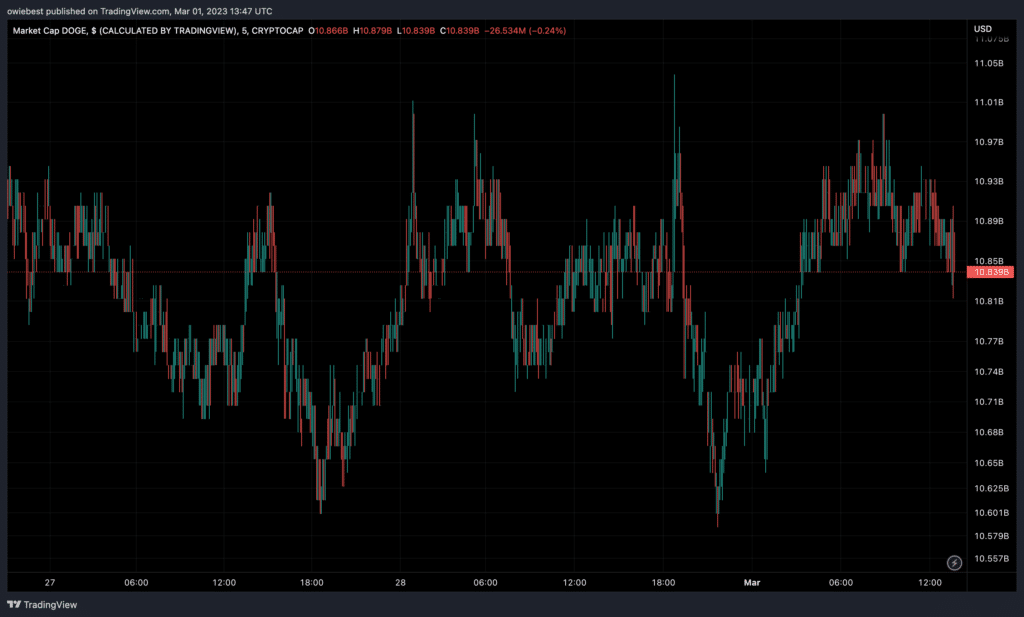Click the 10.81B price axis label
This screenshot has width=1024, height=617.
pos(989,301)
